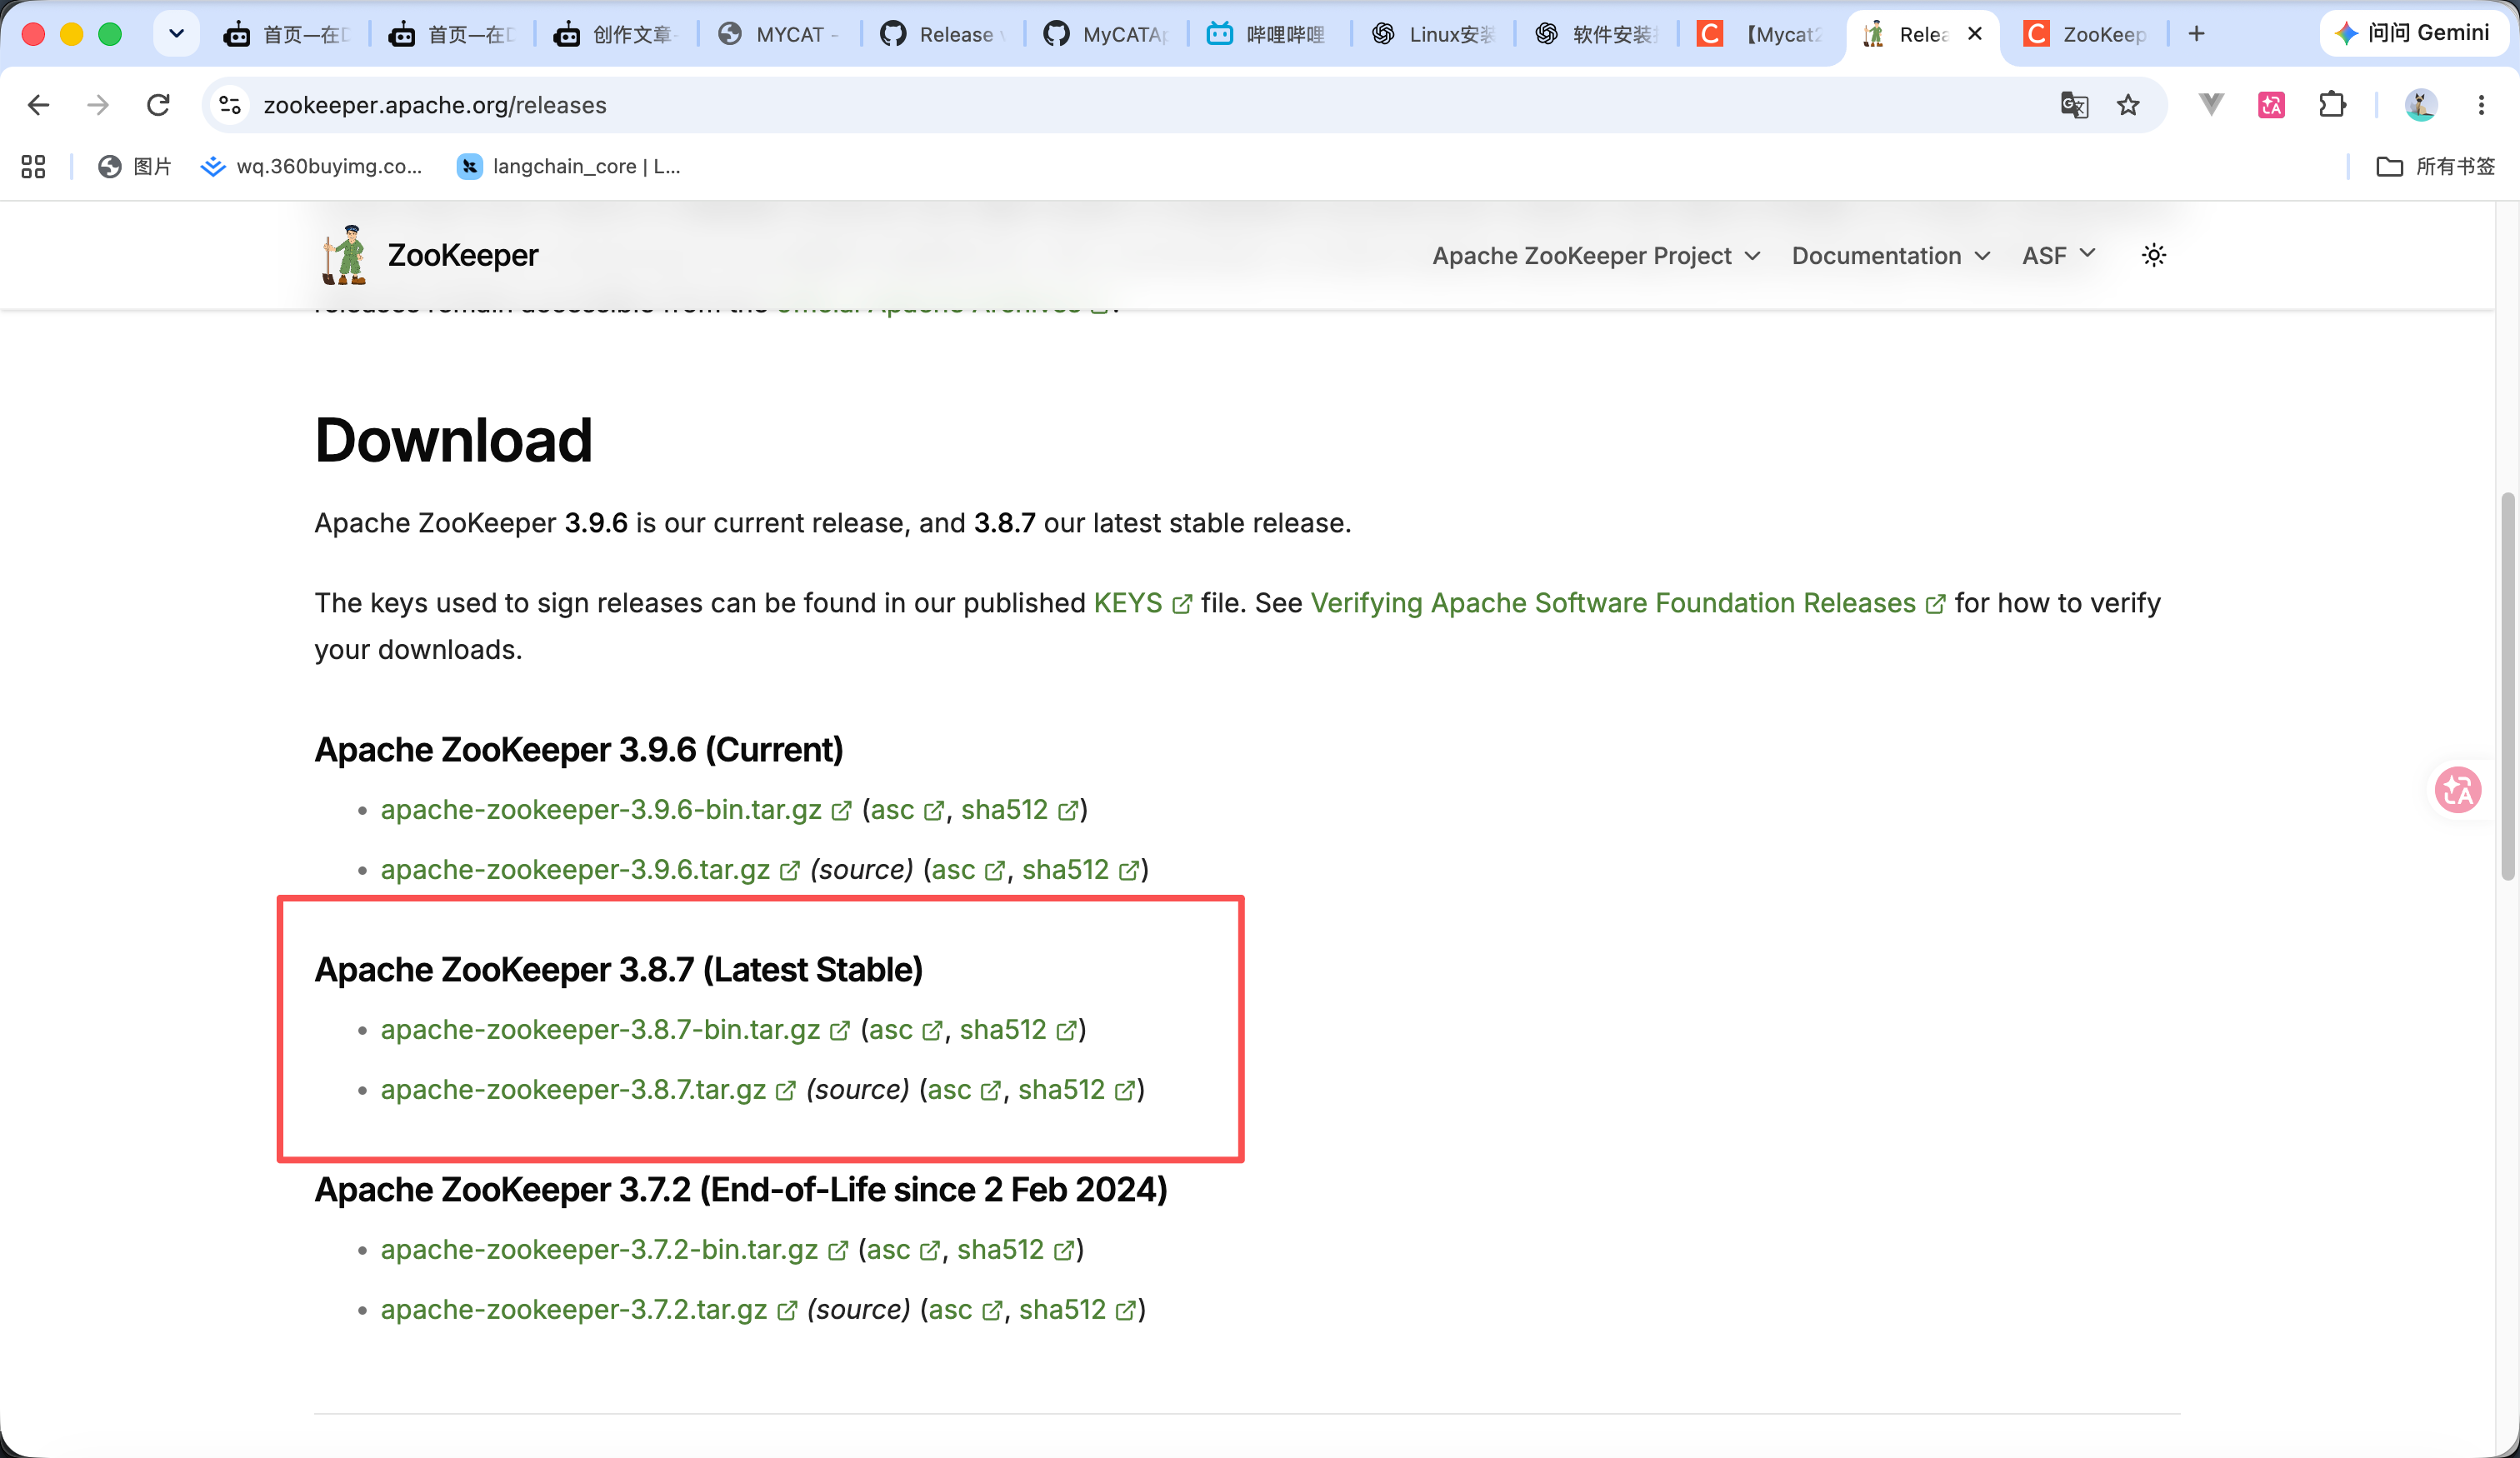Open wq.360buyimg.co... bookmark
2520x1458 pixels.
click(311, 166)
